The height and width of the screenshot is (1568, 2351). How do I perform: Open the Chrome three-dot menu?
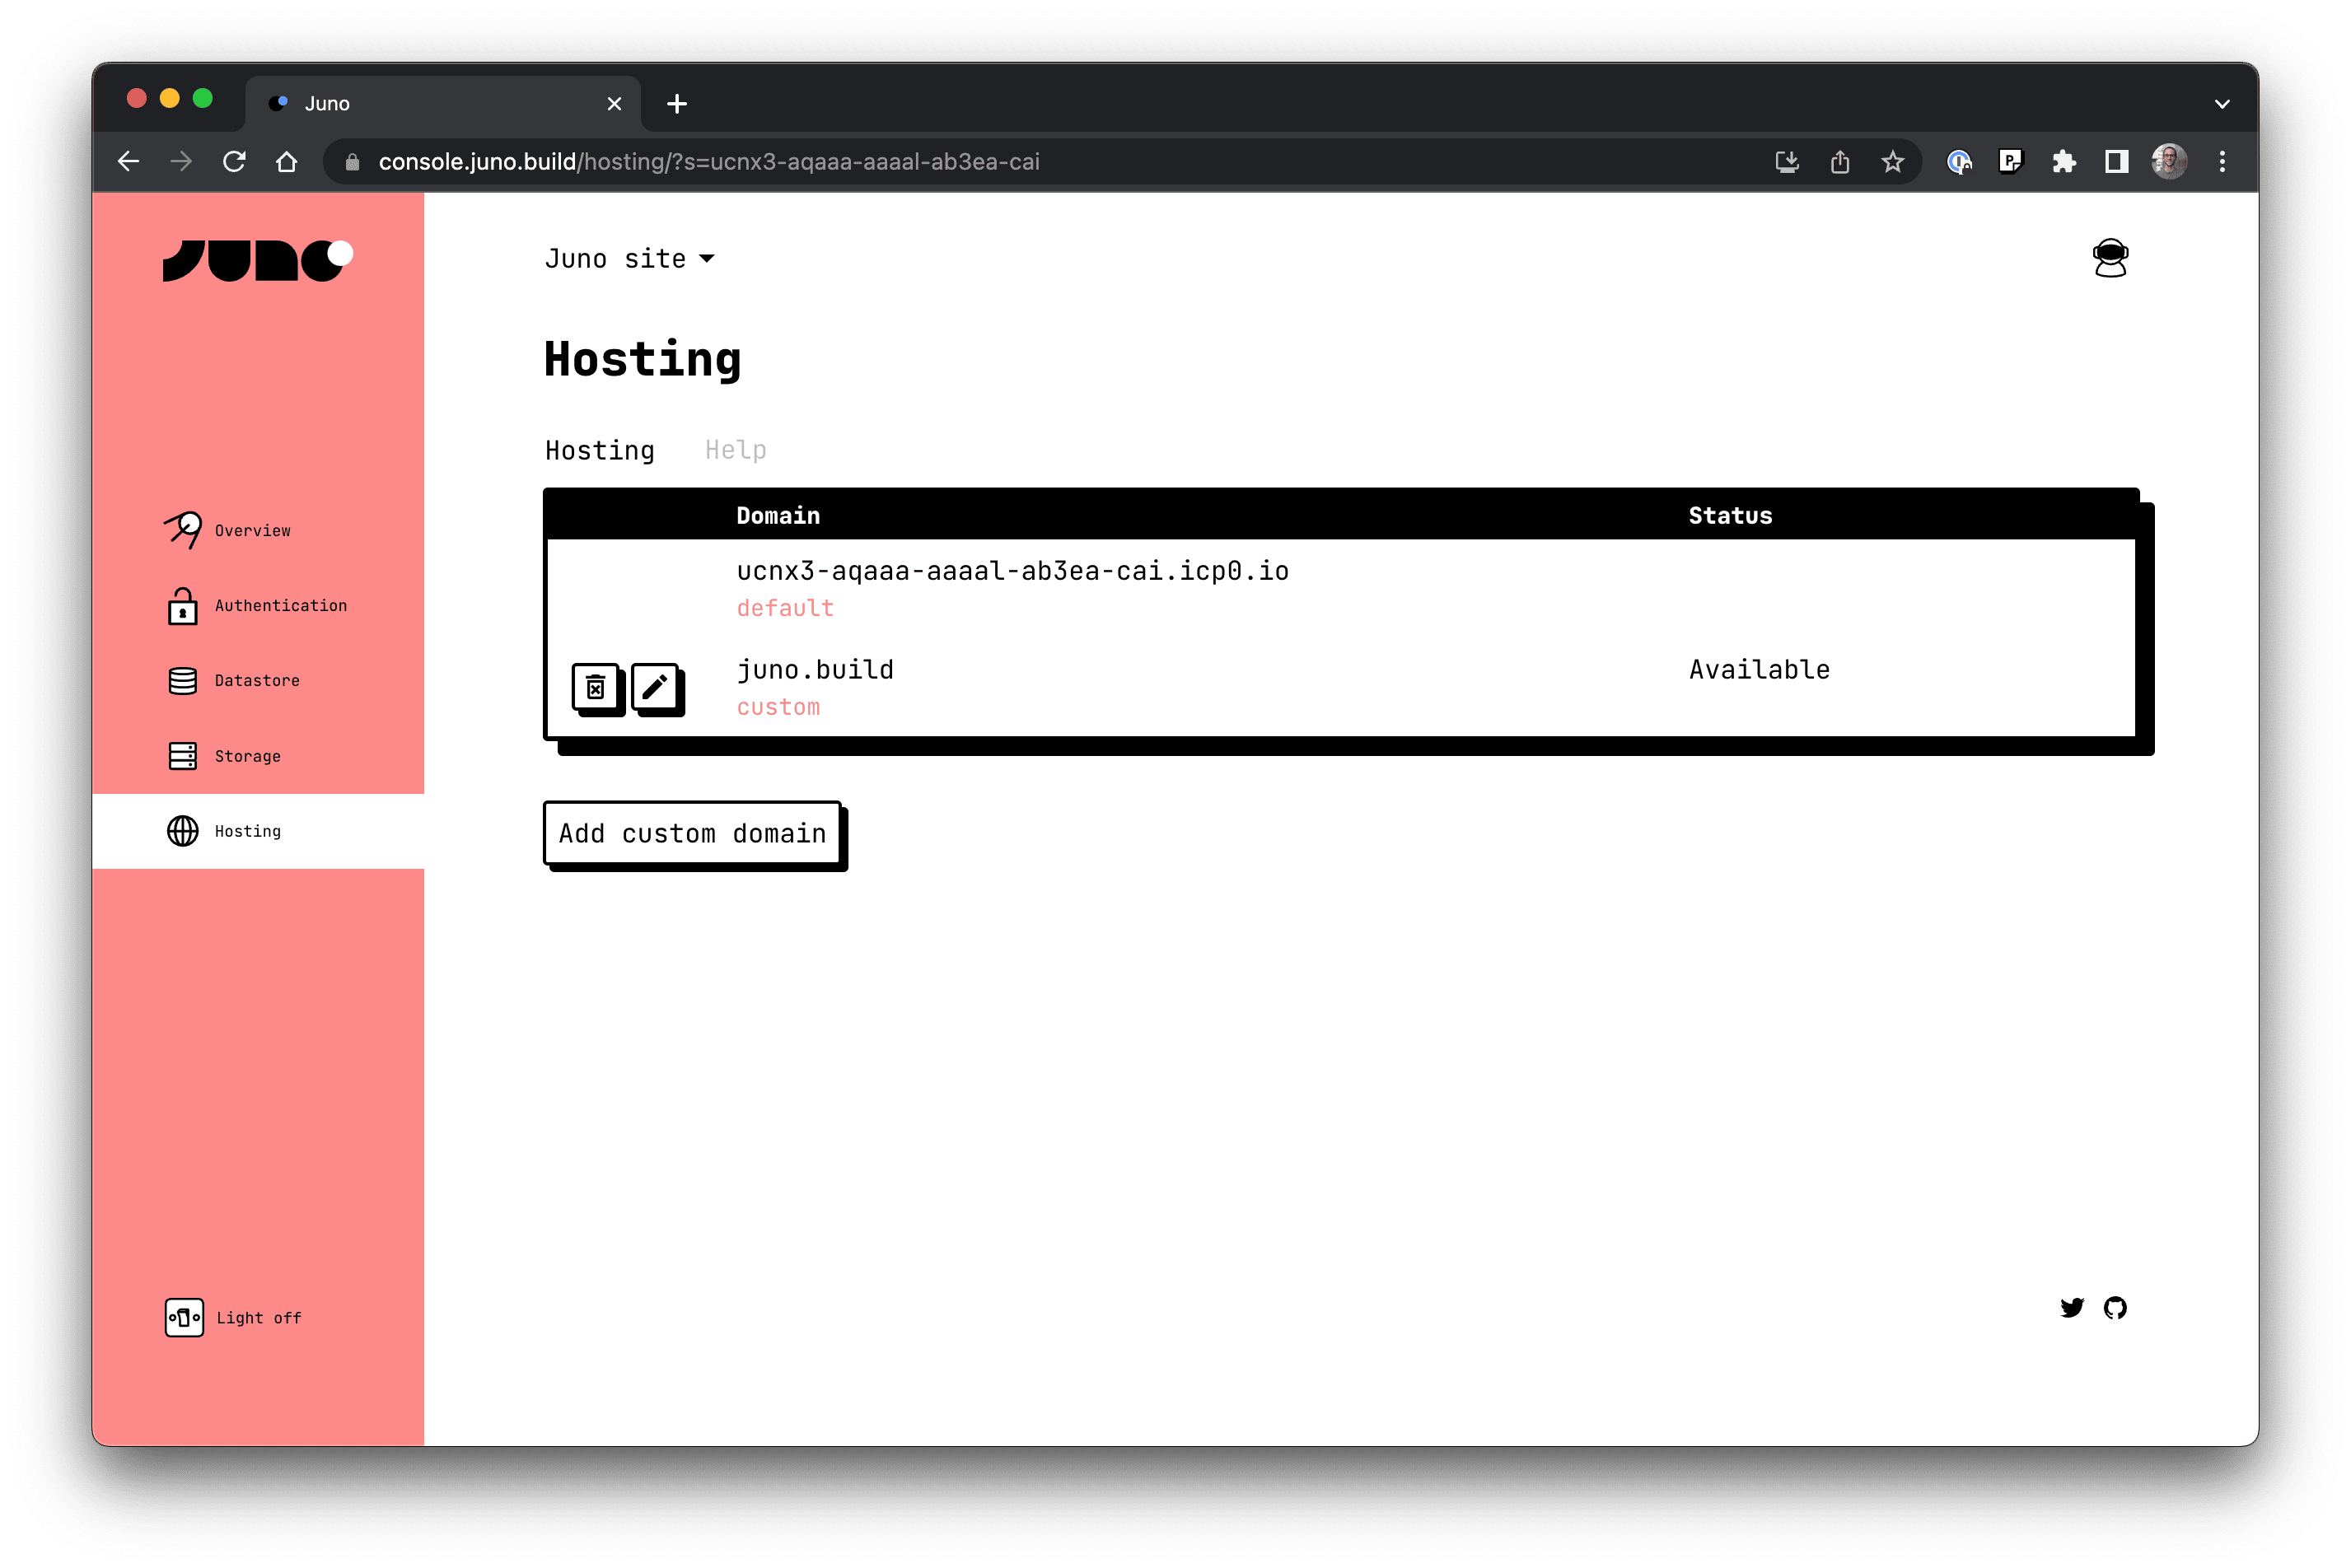[2223, 161]
